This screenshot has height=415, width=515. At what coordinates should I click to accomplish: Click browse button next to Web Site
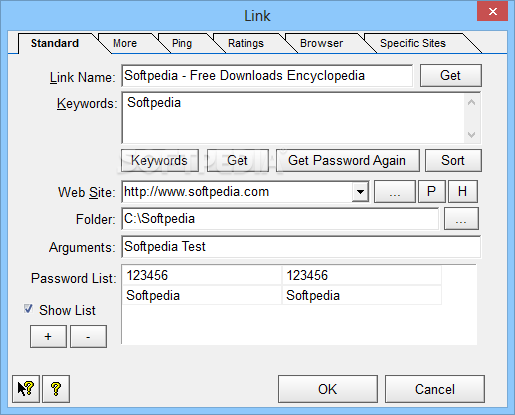[x=395, y=192]
